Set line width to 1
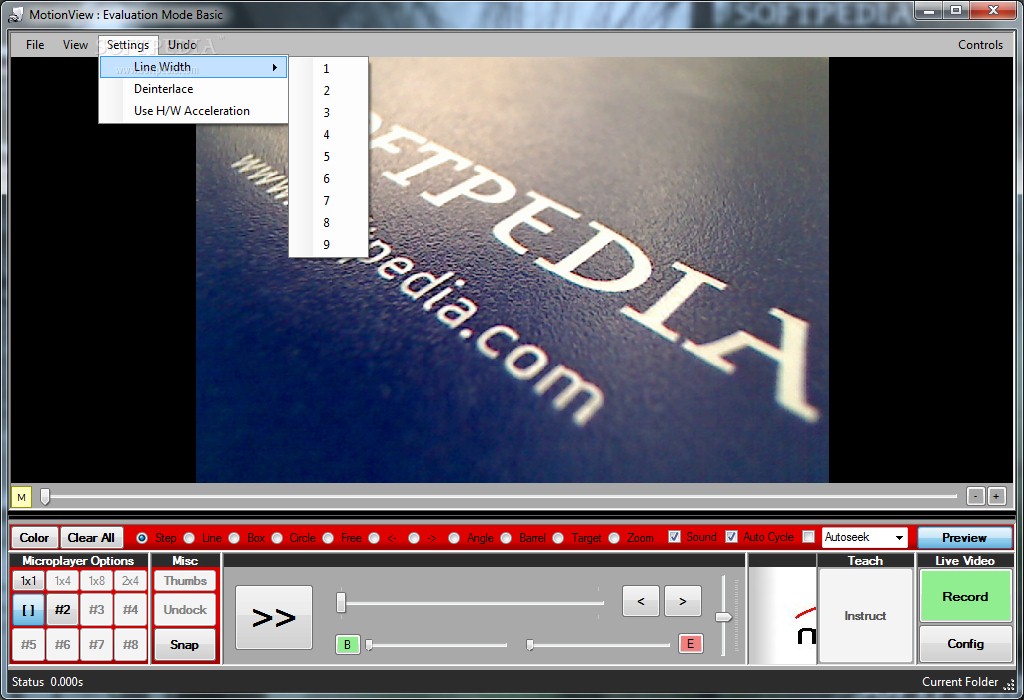The image size is (1024, 700). pyautogui.click(x=329, y=69)
